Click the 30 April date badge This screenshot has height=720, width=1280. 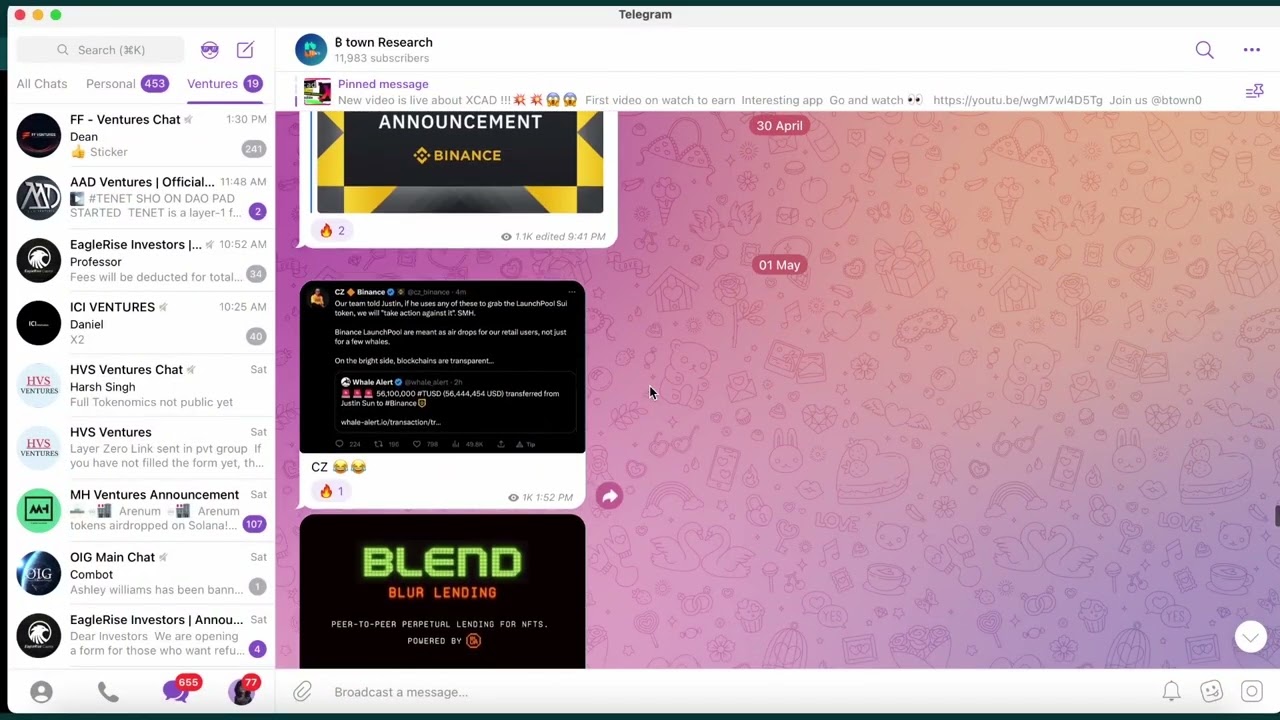pos(779,126)
